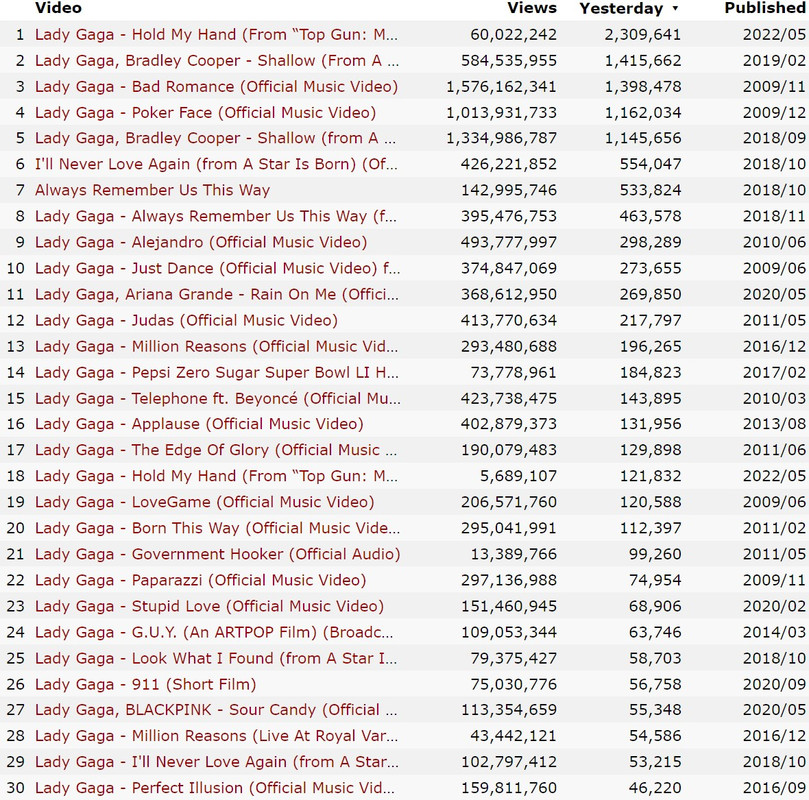The image size is (809, 800).
Task: Select views value 5,689,107
Action: pos(519,476)
